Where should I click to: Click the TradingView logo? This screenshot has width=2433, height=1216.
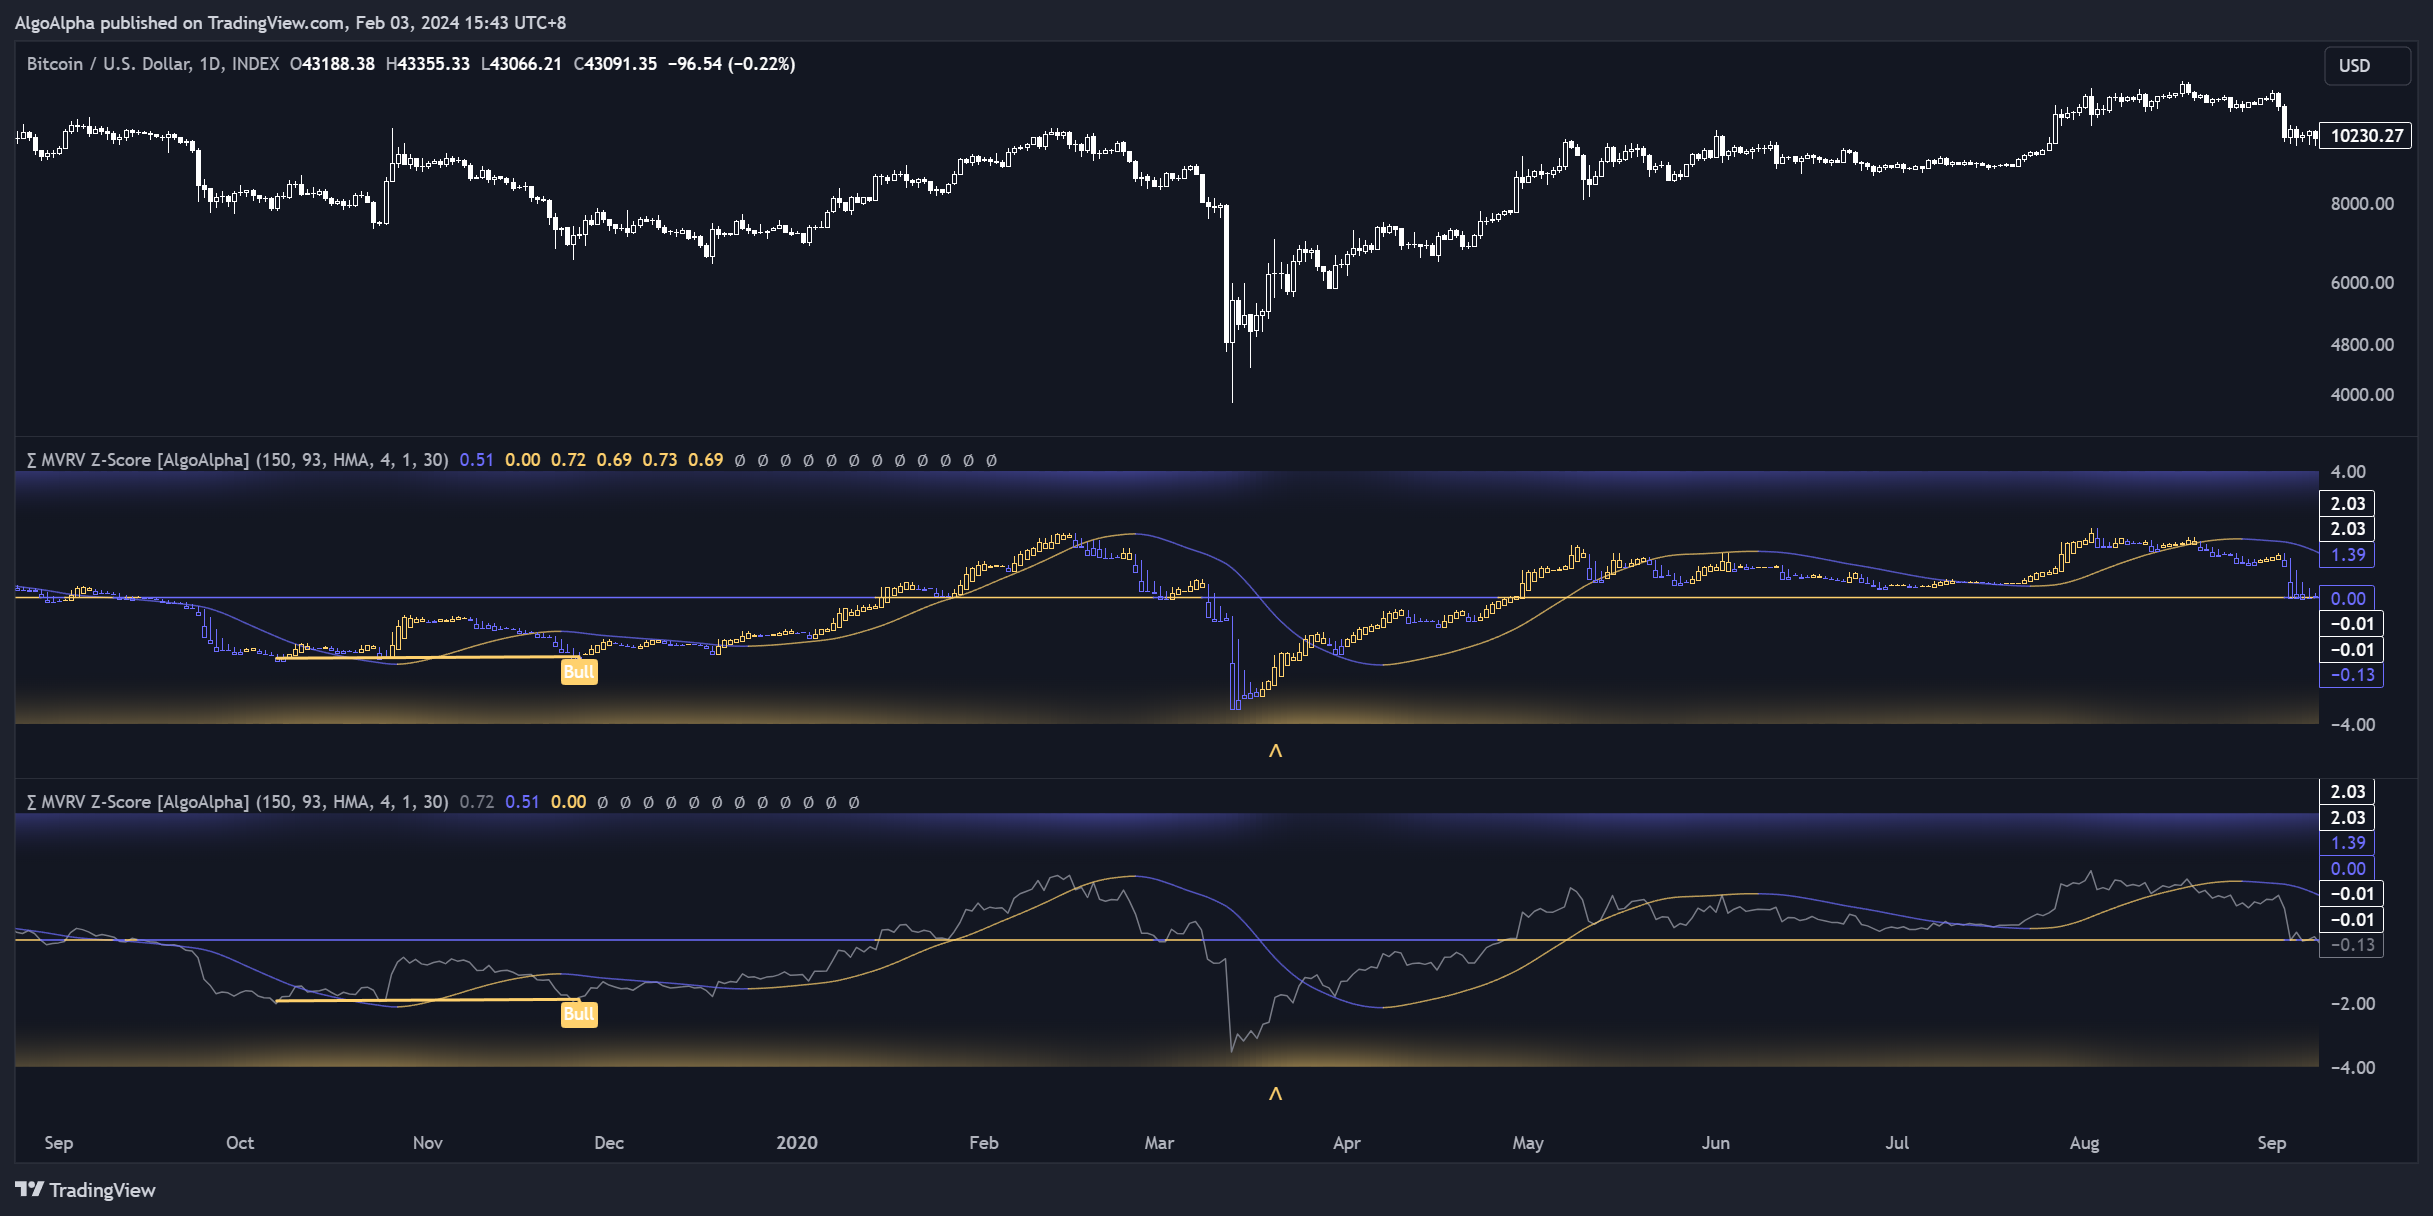[x=85, y=1190]
